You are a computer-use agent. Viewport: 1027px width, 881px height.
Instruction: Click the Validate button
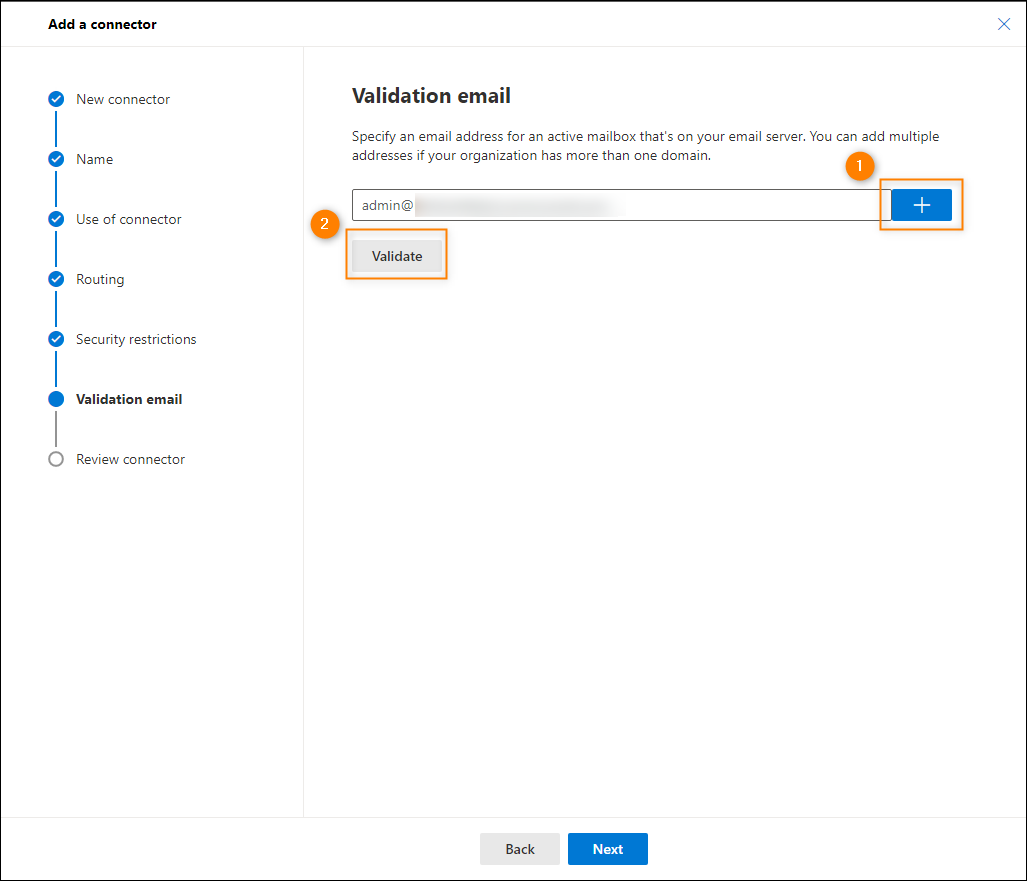(x=397, y=256)
